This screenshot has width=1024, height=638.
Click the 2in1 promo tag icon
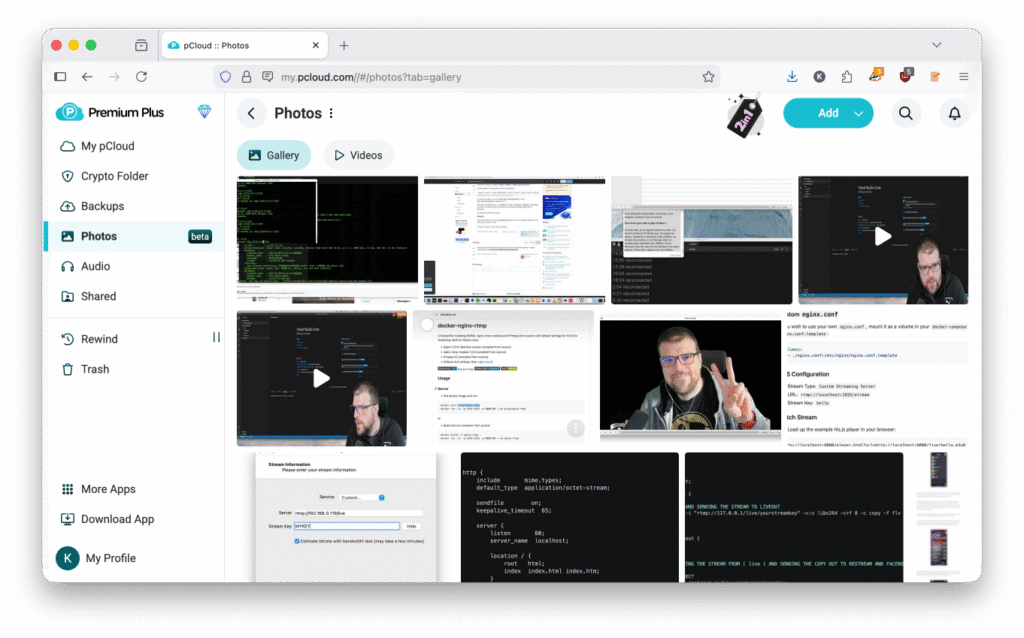(745, 116)
